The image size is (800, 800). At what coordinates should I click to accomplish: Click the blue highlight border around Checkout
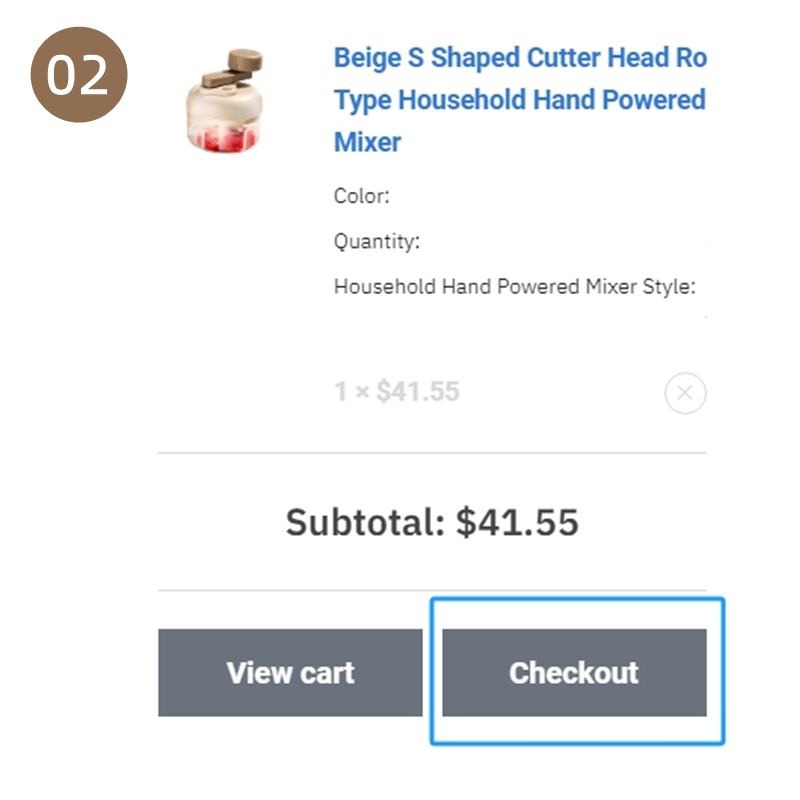578,600
